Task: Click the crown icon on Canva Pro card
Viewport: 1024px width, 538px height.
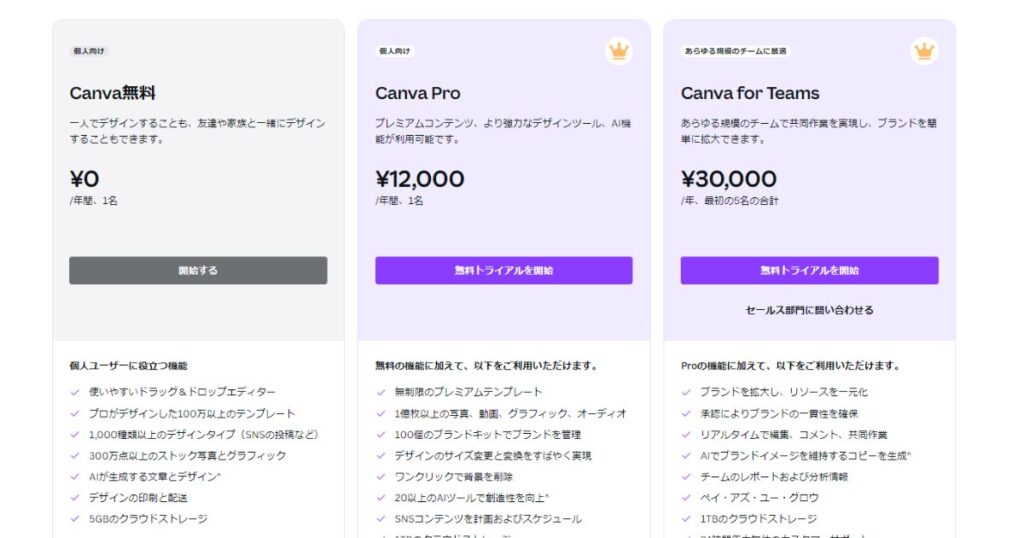Action: click(x=619, y=51)
